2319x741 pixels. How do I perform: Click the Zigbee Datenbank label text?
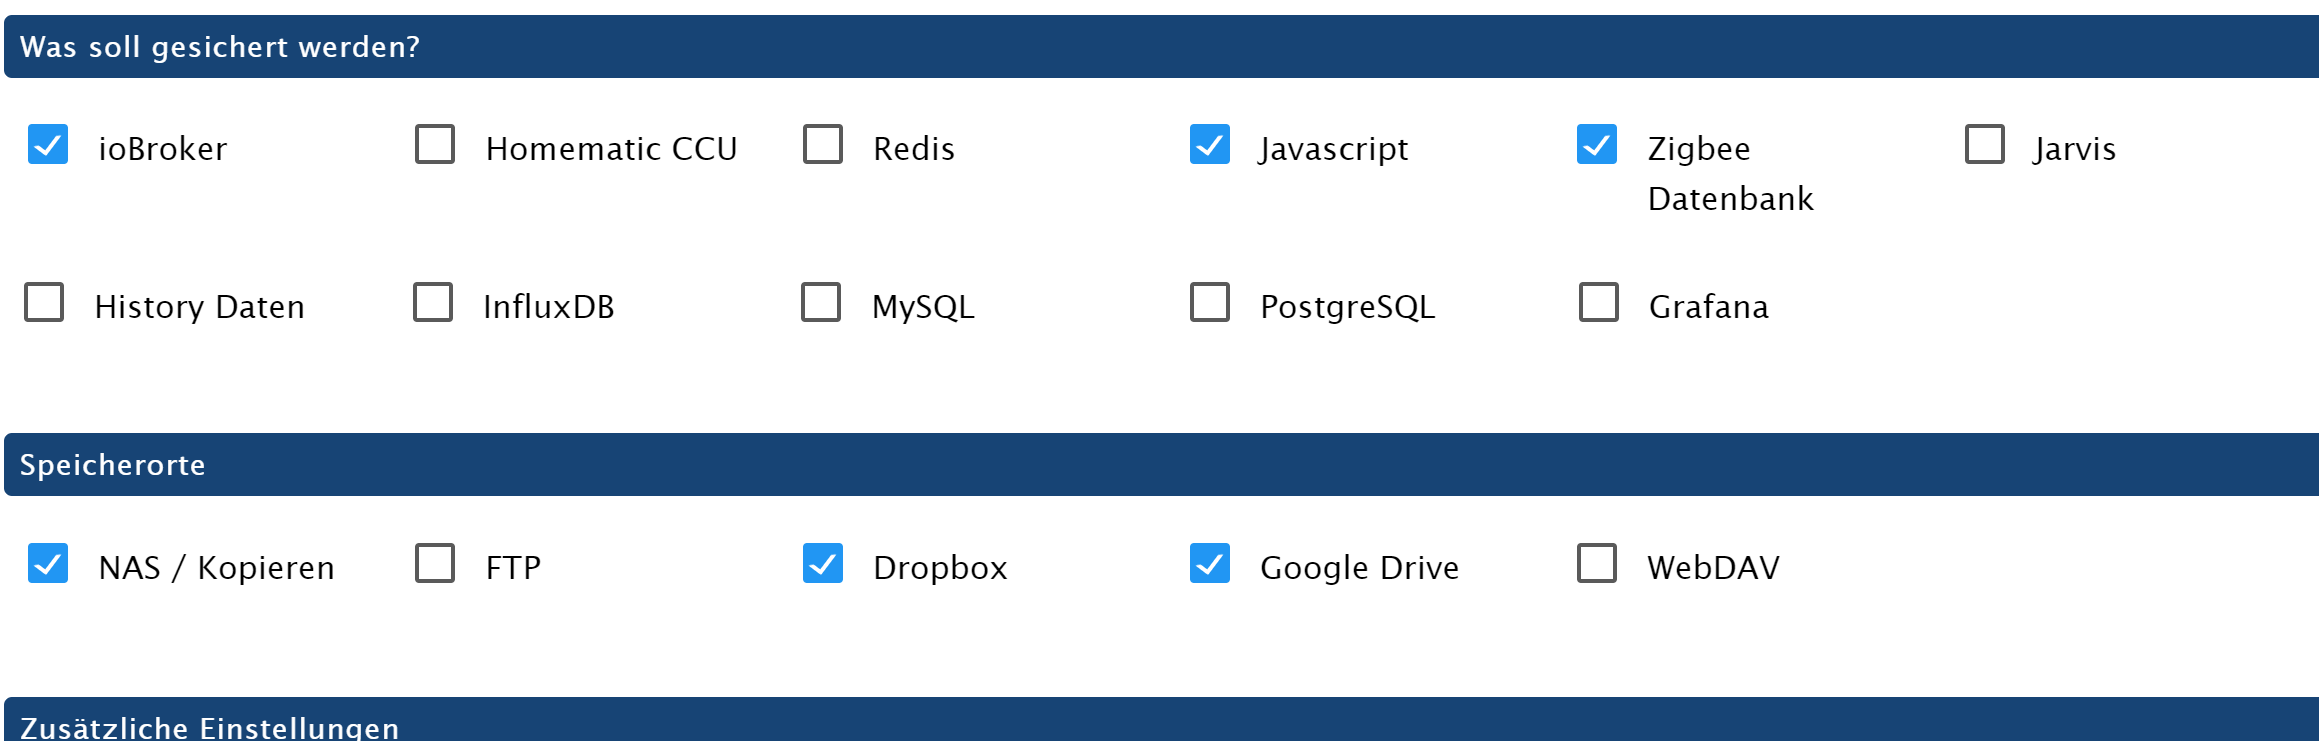pos(1730,173)
